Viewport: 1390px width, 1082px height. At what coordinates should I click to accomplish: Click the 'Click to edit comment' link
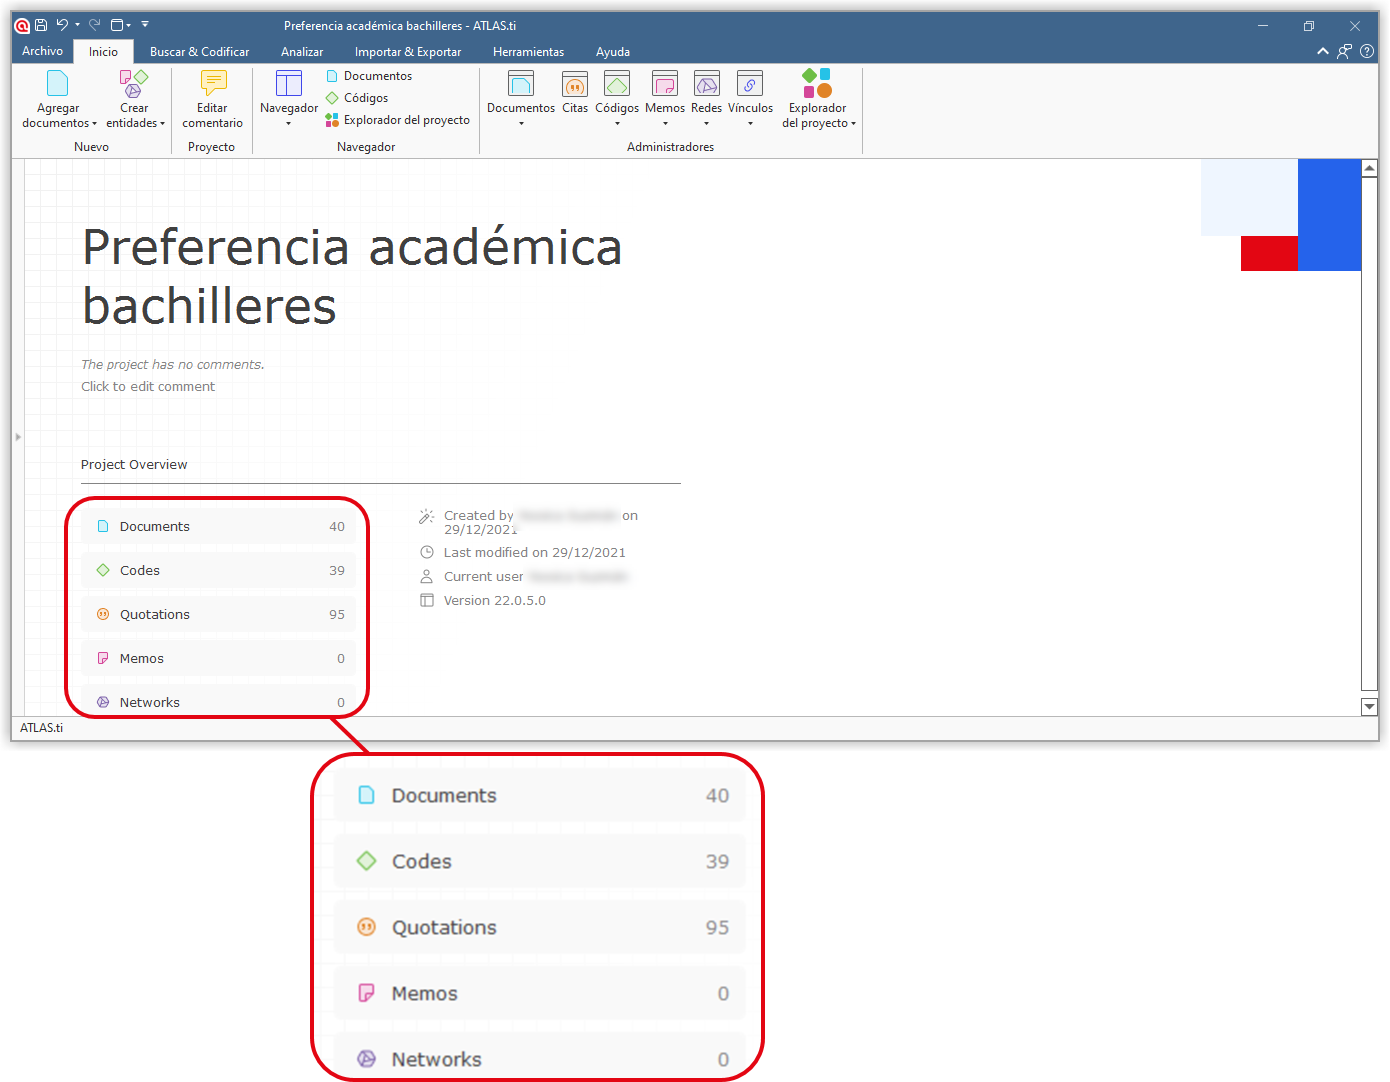click(x=148, y=387)
